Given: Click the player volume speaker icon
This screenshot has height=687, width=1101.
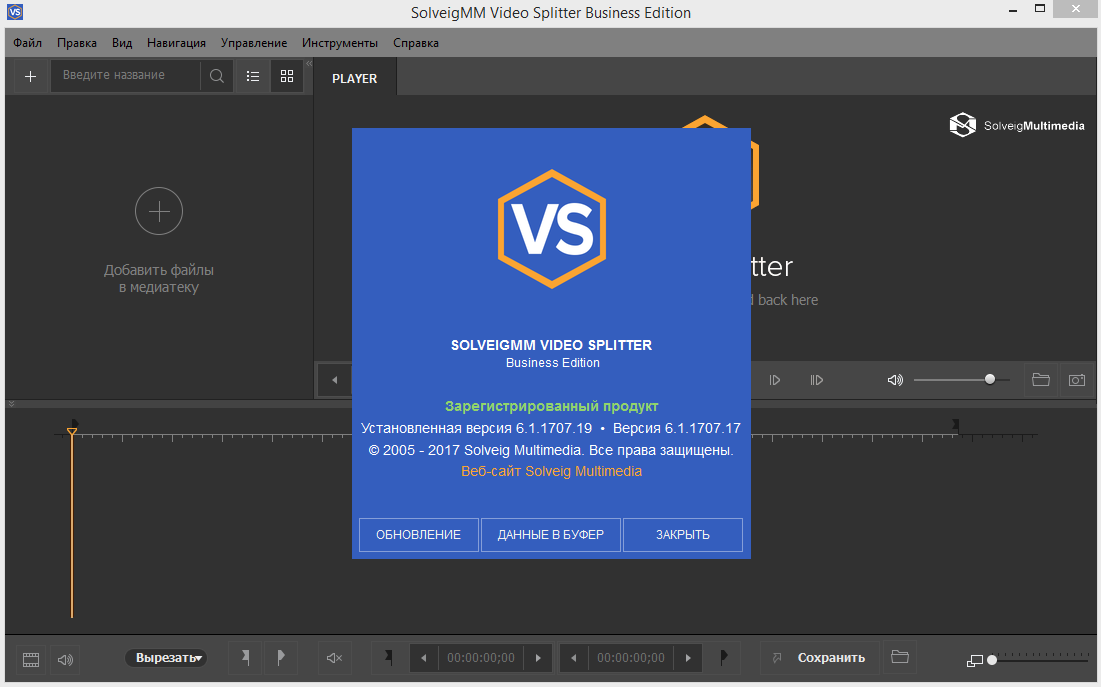Looking at the screenshot, I should [x=895, y=380].
